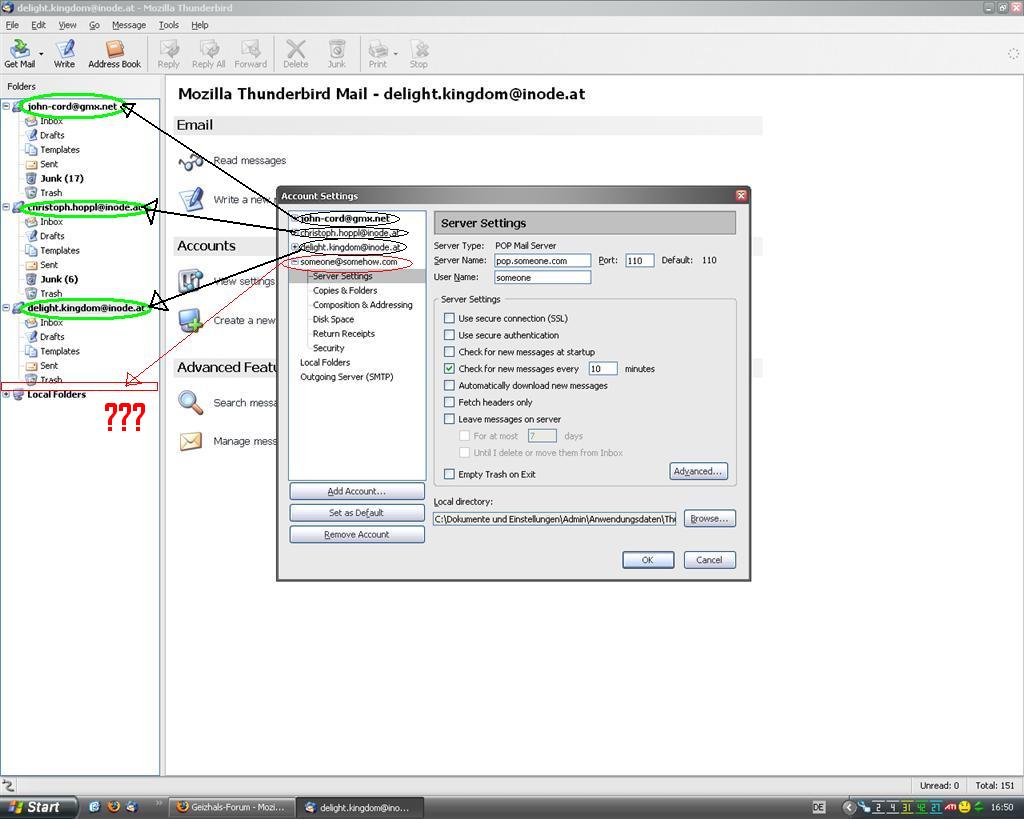This screenshot has height=819, width=1024.
Task: Cancel the Account Settings dialog
Action: coord(710,560)
